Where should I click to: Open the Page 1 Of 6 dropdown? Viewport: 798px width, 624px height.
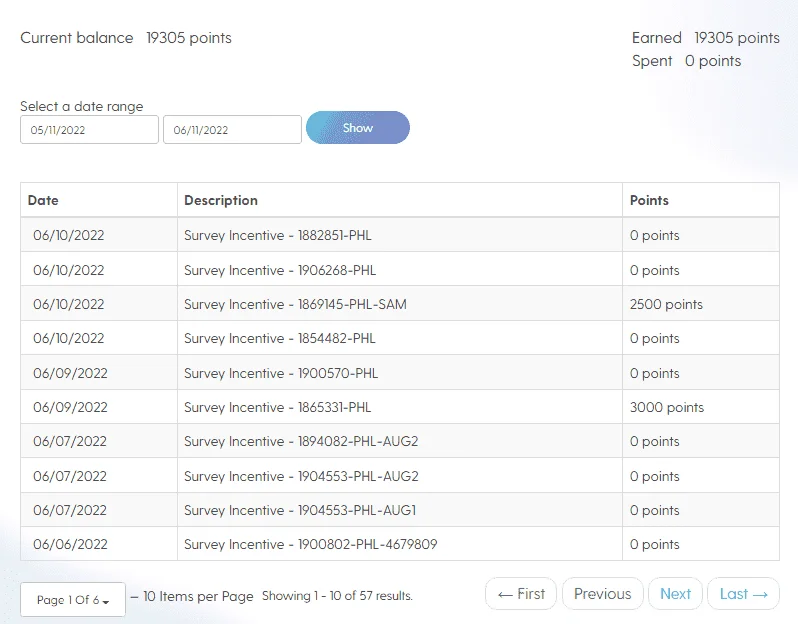(x=73, y=600)
